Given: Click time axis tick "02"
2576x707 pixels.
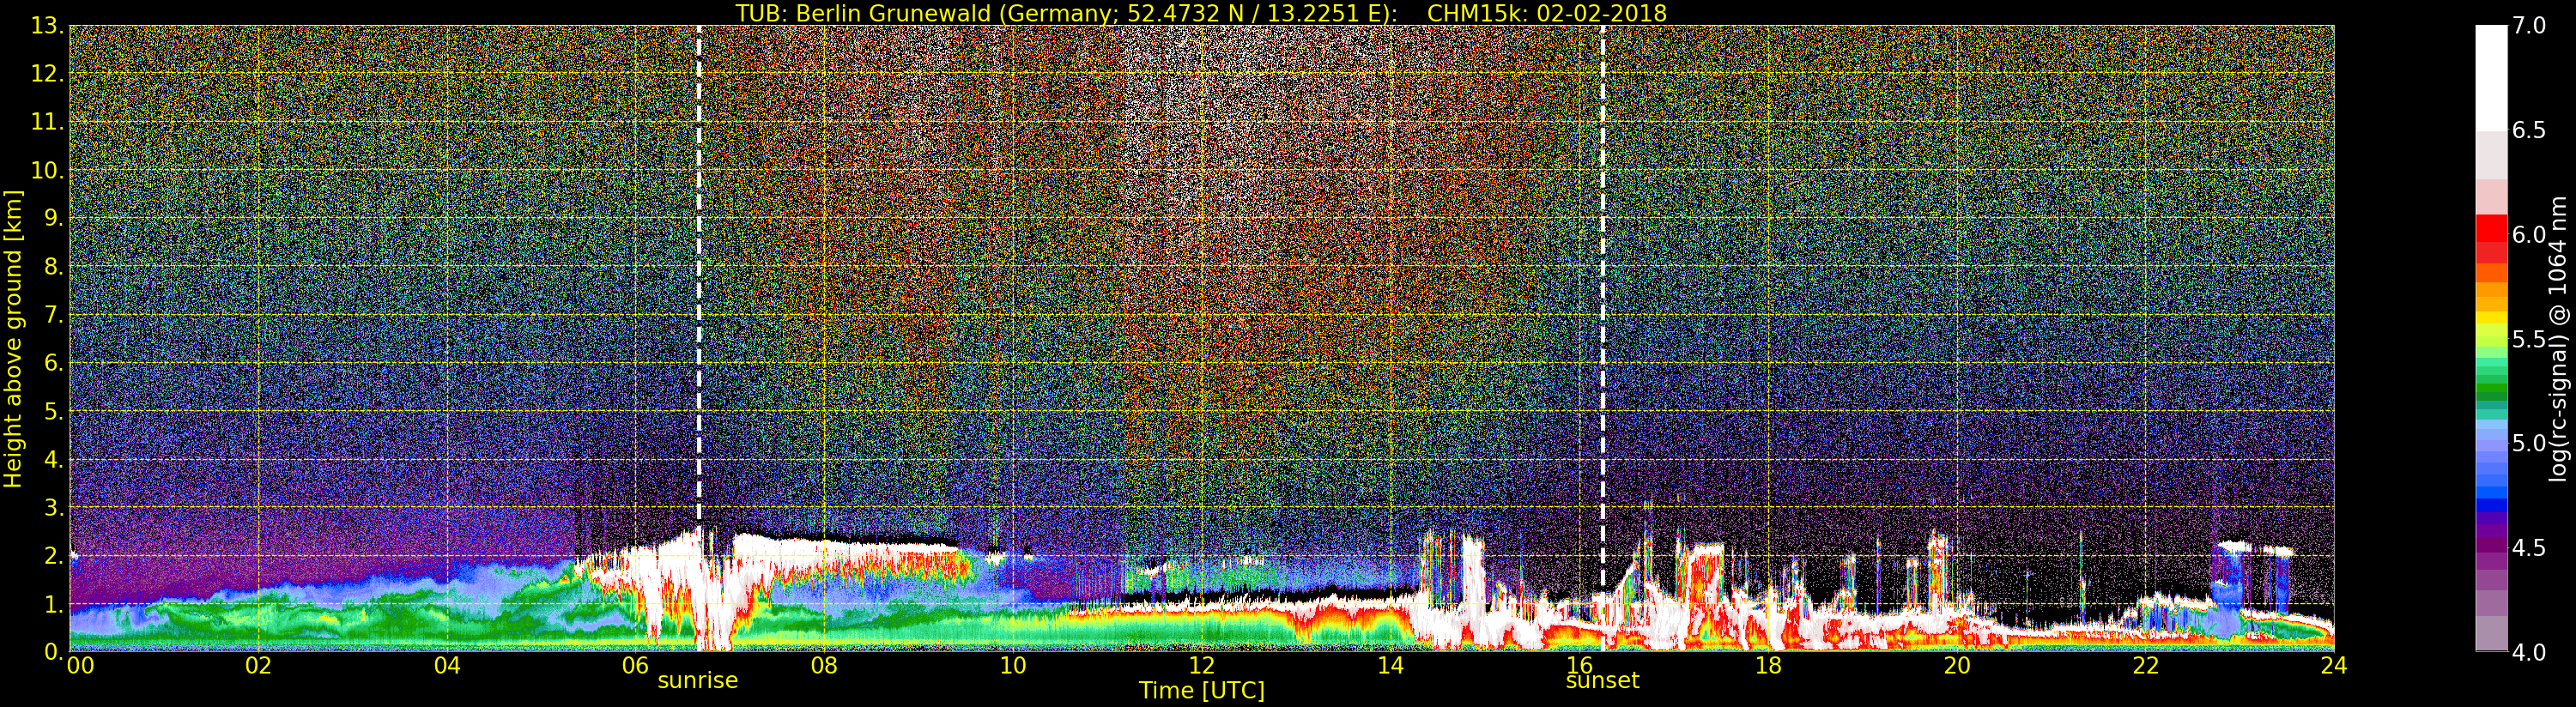Looking at the screenshot, I should [259, 665].
